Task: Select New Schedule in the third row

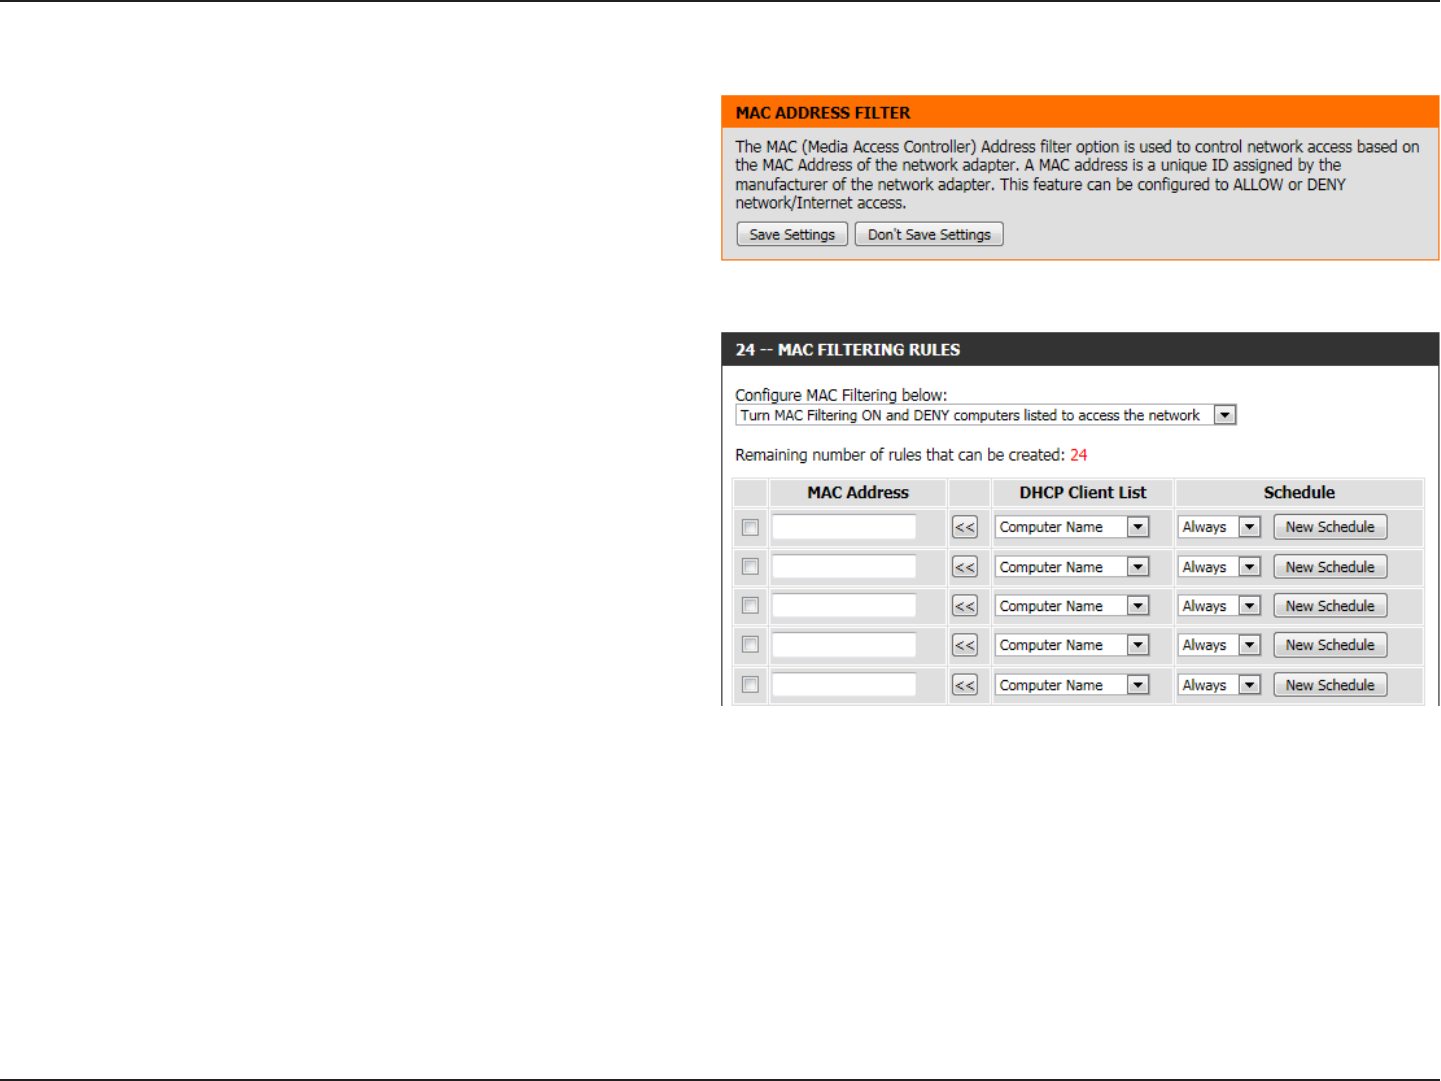Action: (1330, 606)
